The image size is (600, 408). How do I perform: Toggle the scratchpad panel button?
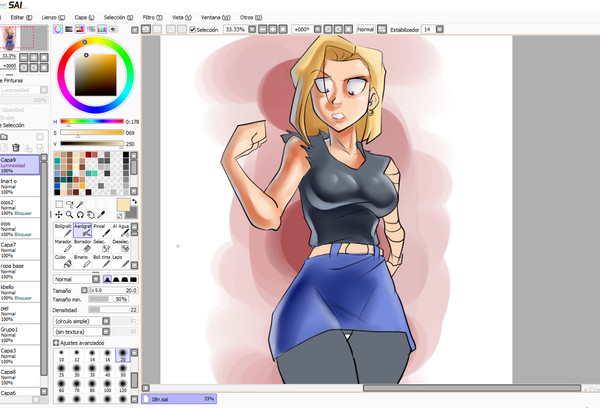(x=113, y=29)
